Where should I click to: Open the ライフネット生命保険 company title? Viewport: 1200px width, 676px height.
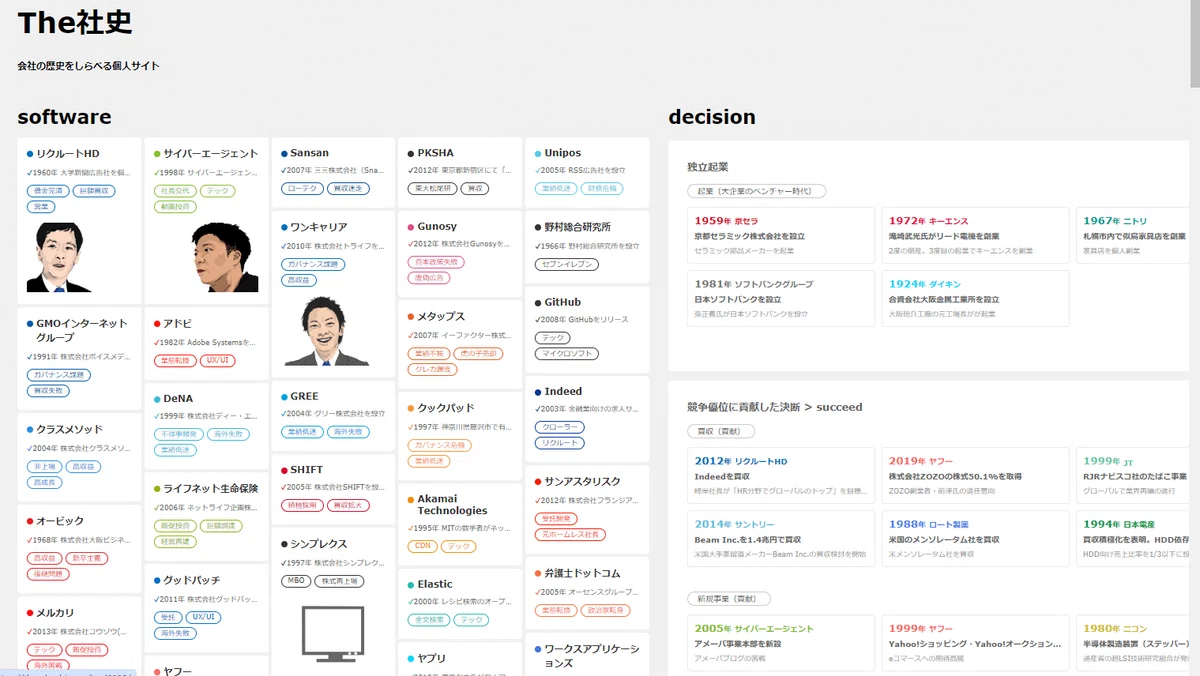(x=210, y=489)
